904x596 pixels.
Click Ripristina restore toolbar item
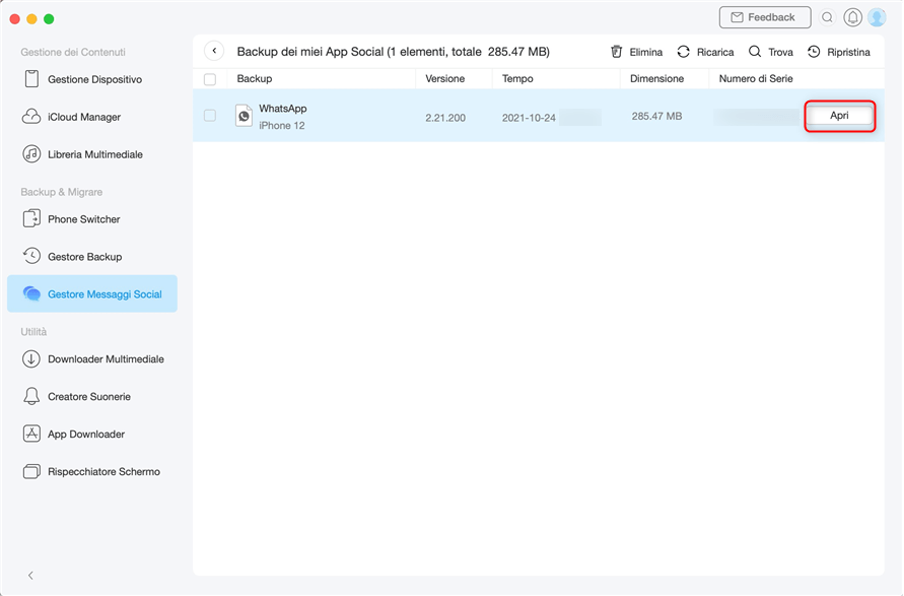coord(838,52)
